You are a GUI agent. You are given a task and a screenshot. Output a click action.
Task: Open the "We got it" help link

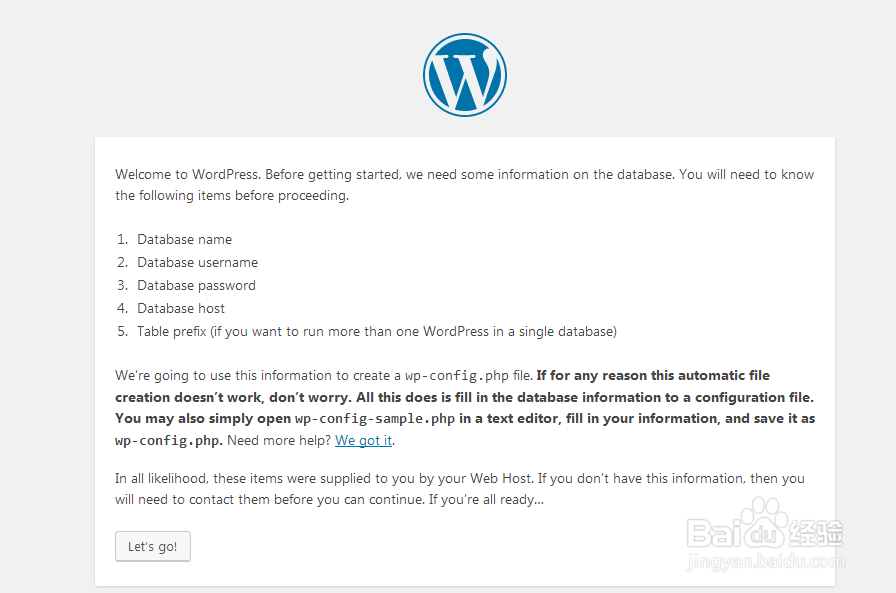pos(363,441)
